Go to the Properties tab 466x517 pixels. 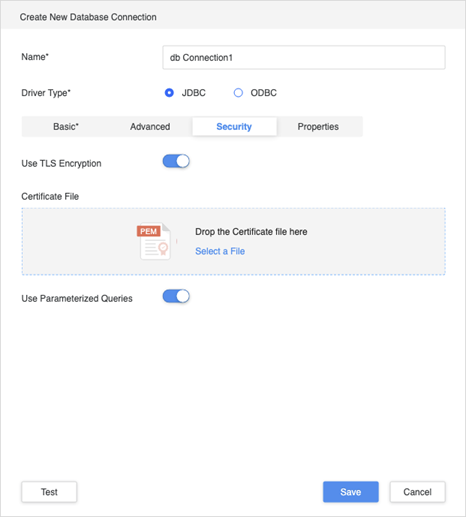[318, 127]
